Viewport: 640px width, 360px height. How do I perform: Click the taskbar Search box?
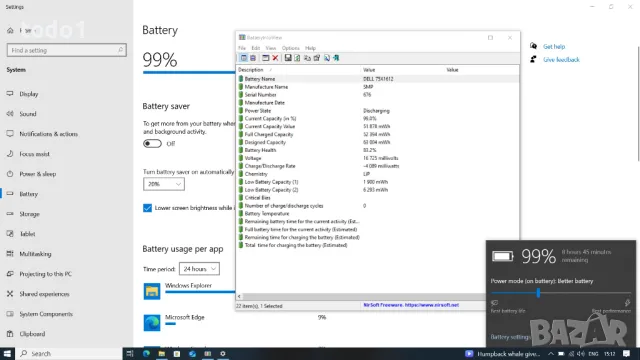[69, 354]
